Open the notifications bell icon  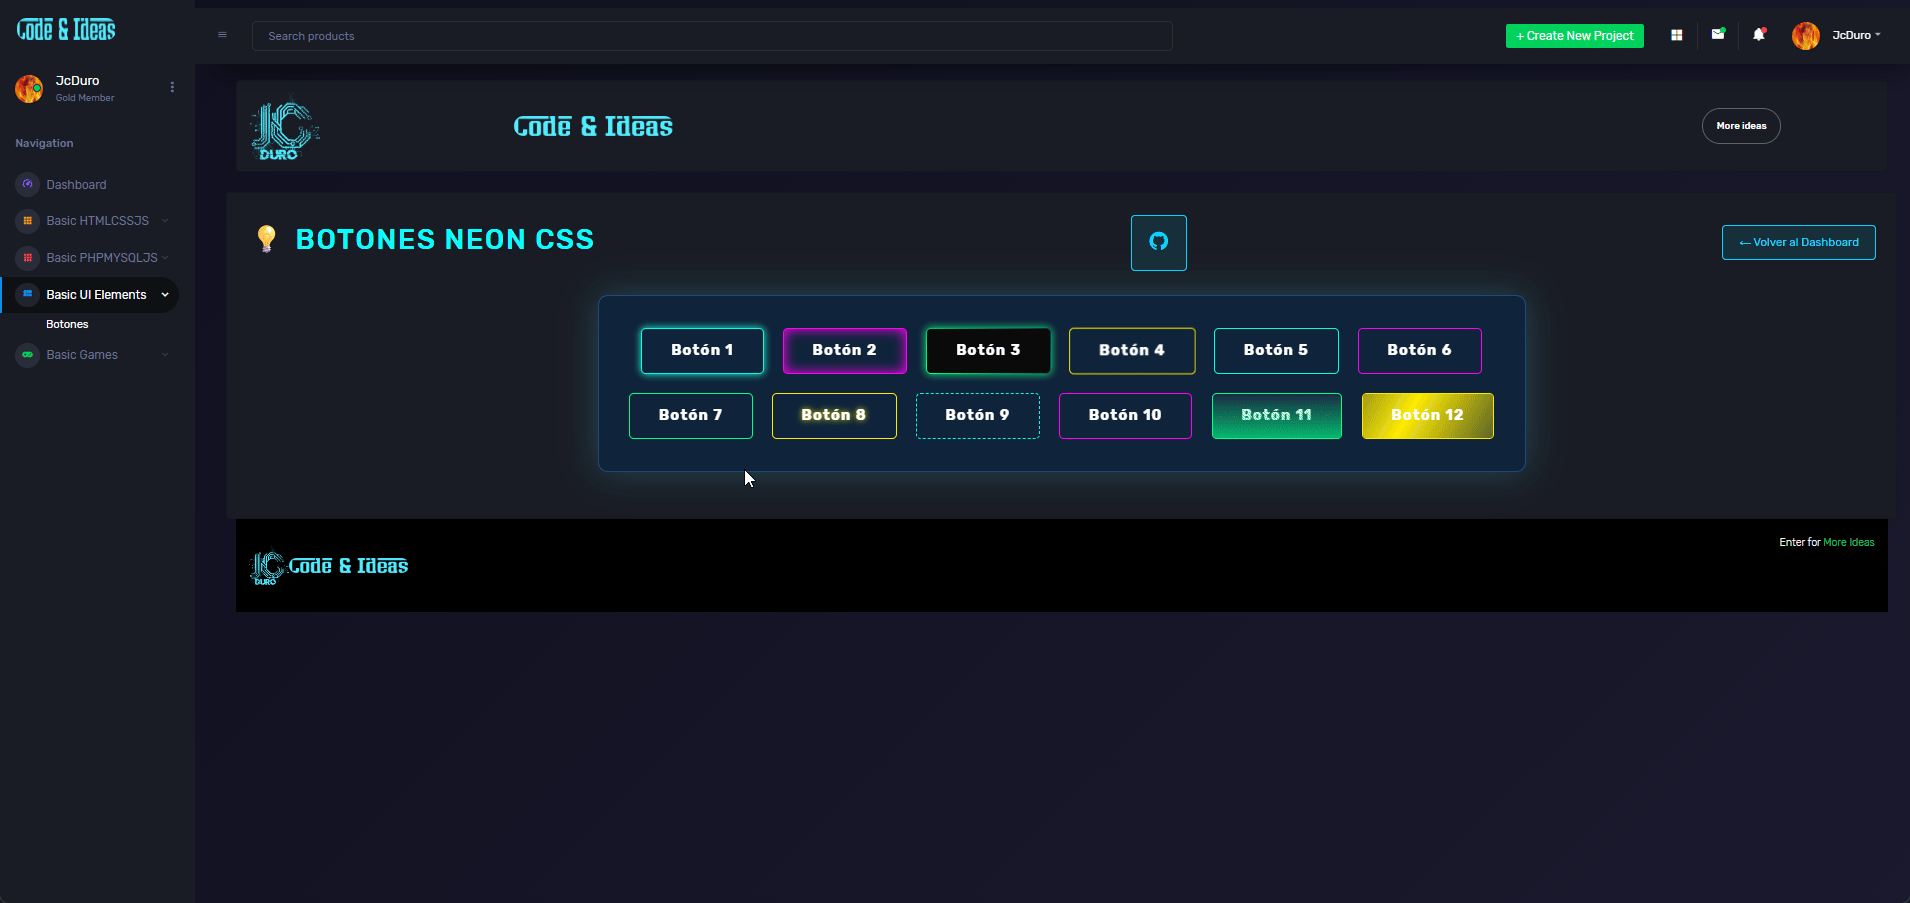1758,35
